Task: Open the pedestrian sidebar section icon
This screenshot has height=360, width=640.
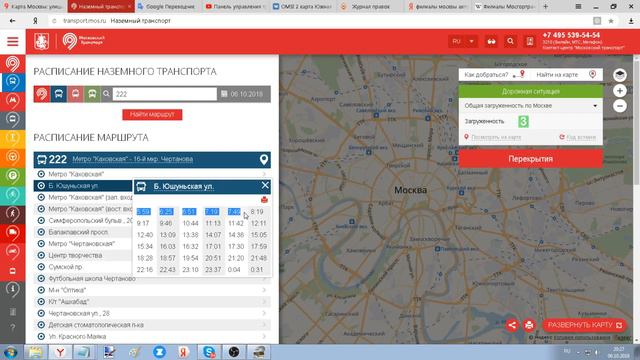Action: [13, 213]
